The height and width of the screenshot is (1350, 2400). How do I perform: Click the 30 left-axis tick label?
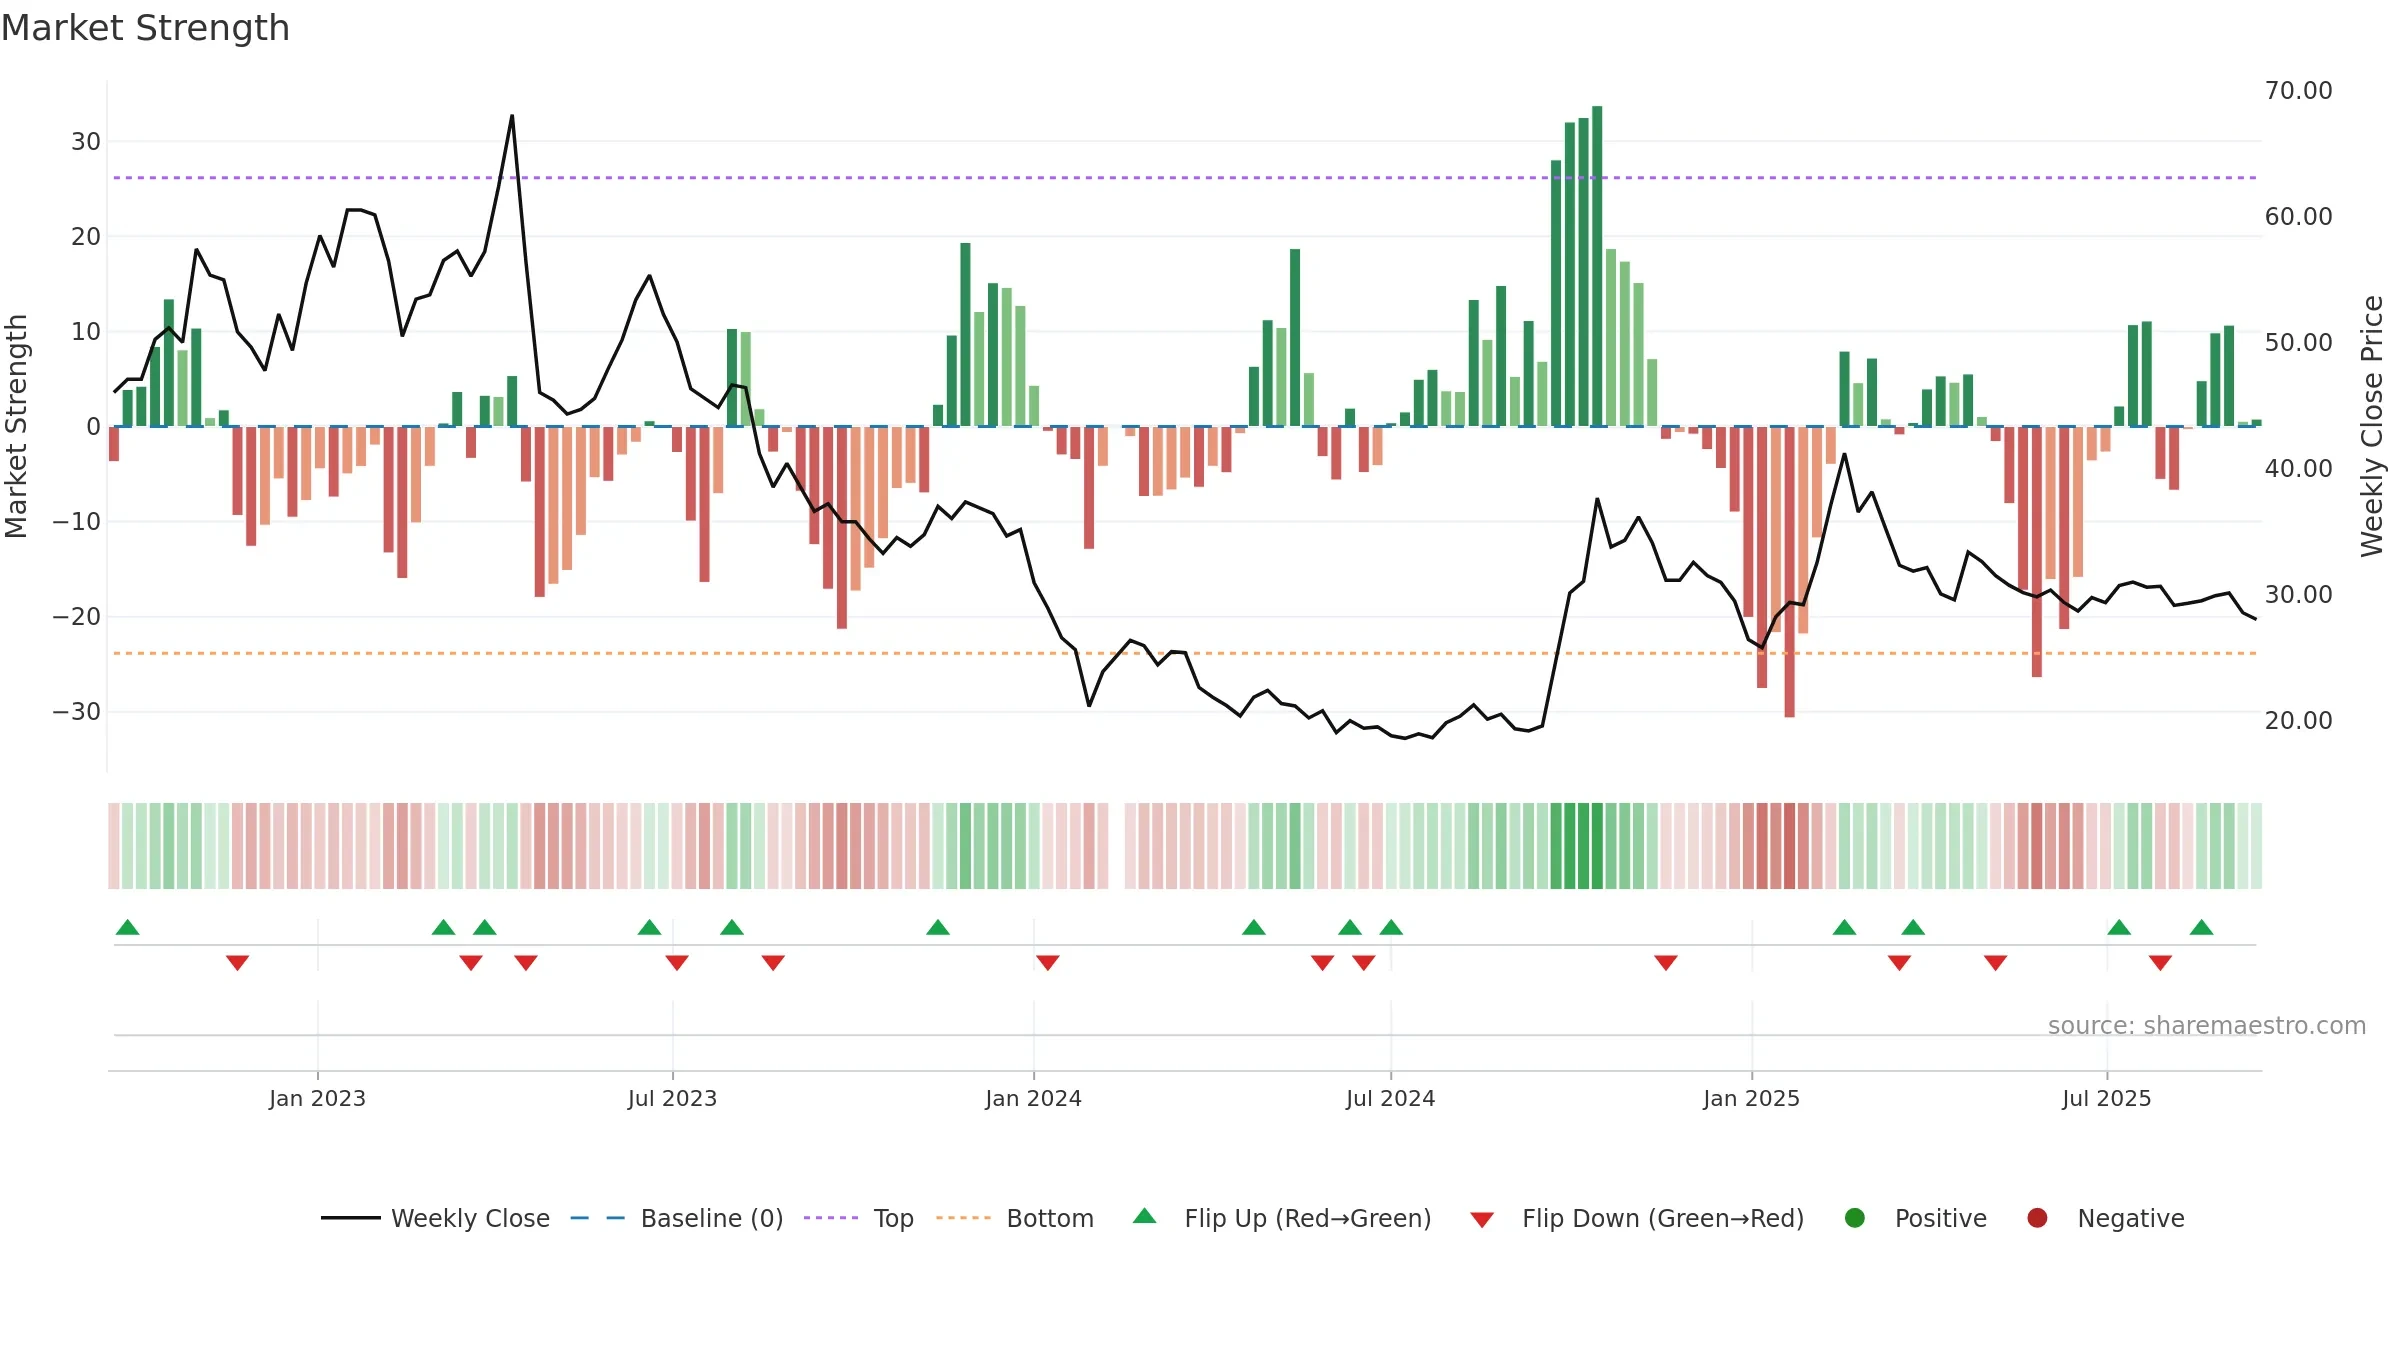(86, 142)
